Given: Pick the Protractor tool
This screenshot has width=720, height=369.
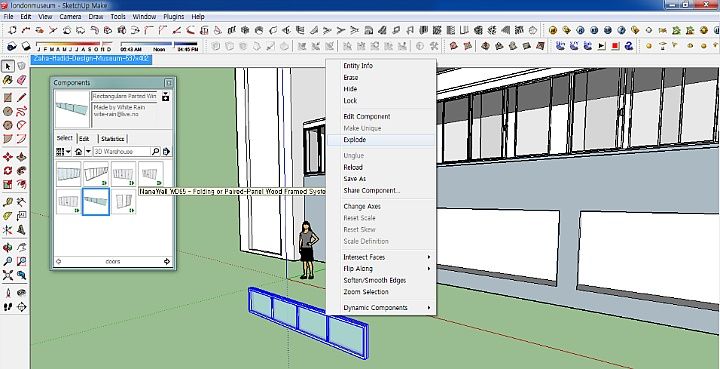Looking at the screenshot, I should (x=8, y=216).
